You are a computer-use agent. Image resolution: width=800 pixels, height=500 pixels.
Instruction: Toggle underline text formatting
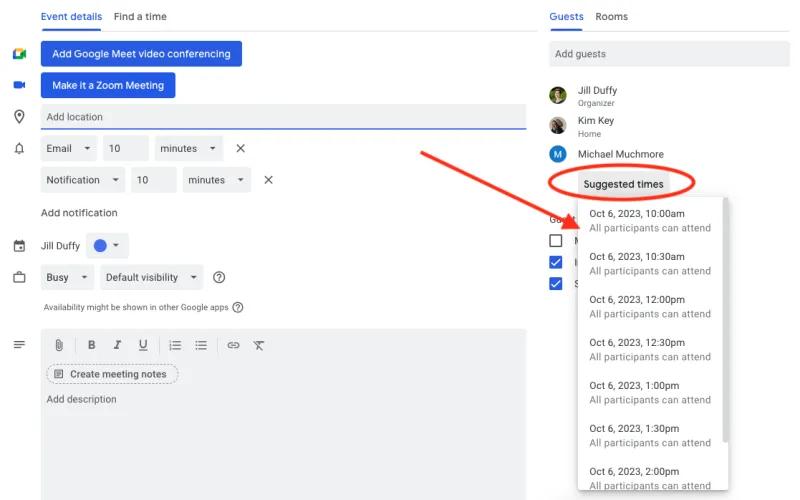click(143, 345)
